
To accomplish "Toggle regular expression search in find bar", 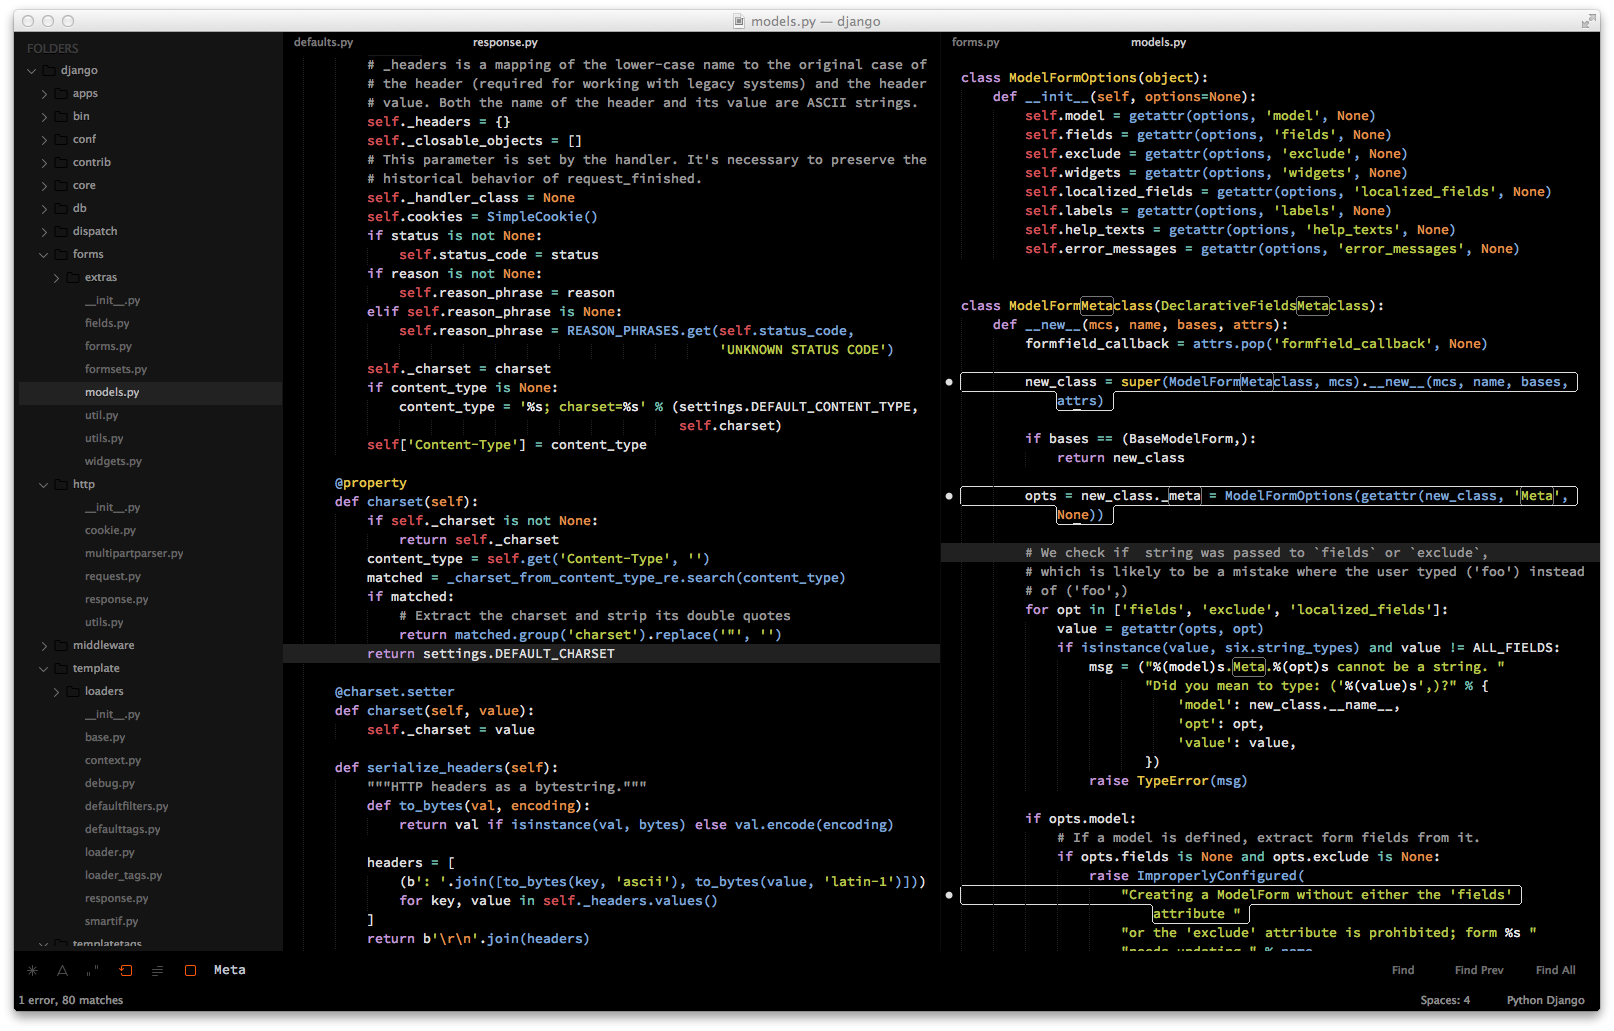I will (32, 970).
